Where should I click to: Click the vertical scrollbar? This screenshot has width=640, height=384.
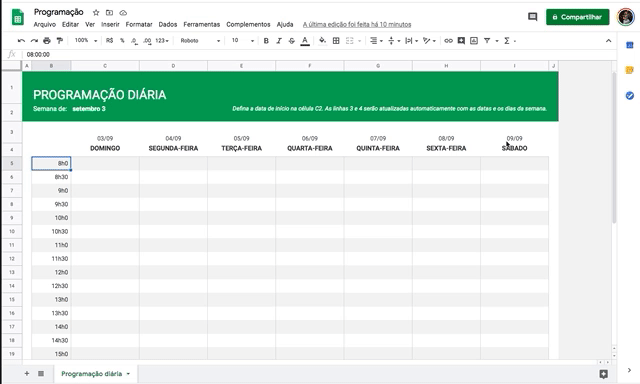(614, 147)
